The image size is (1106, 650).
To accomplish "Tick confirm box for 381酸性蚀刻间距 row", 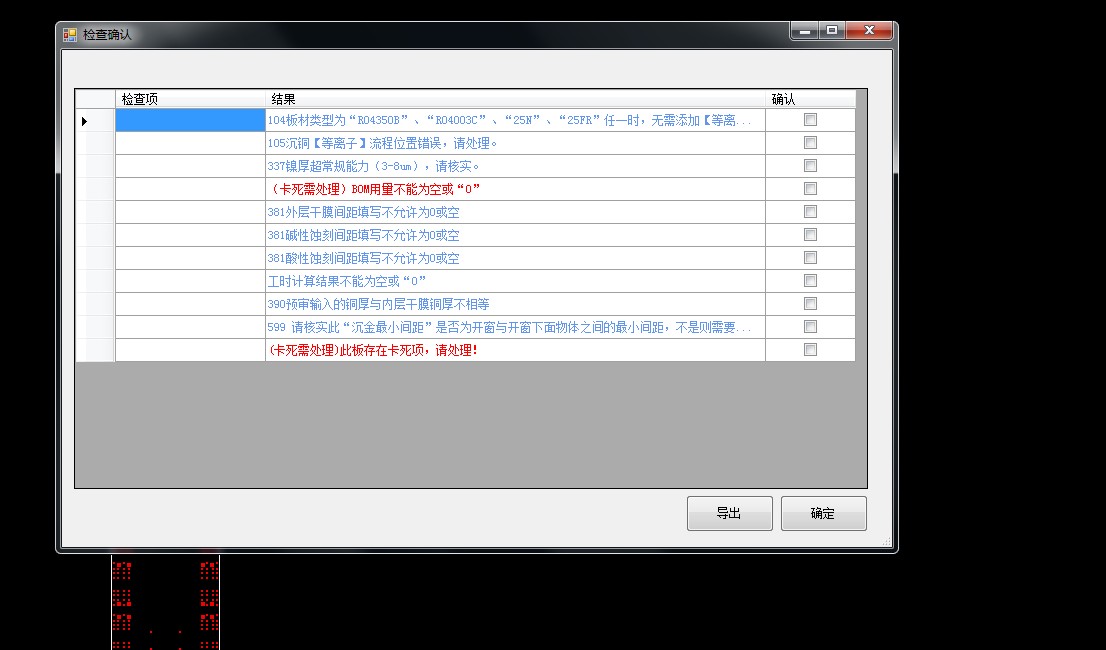I will point(810,258).
